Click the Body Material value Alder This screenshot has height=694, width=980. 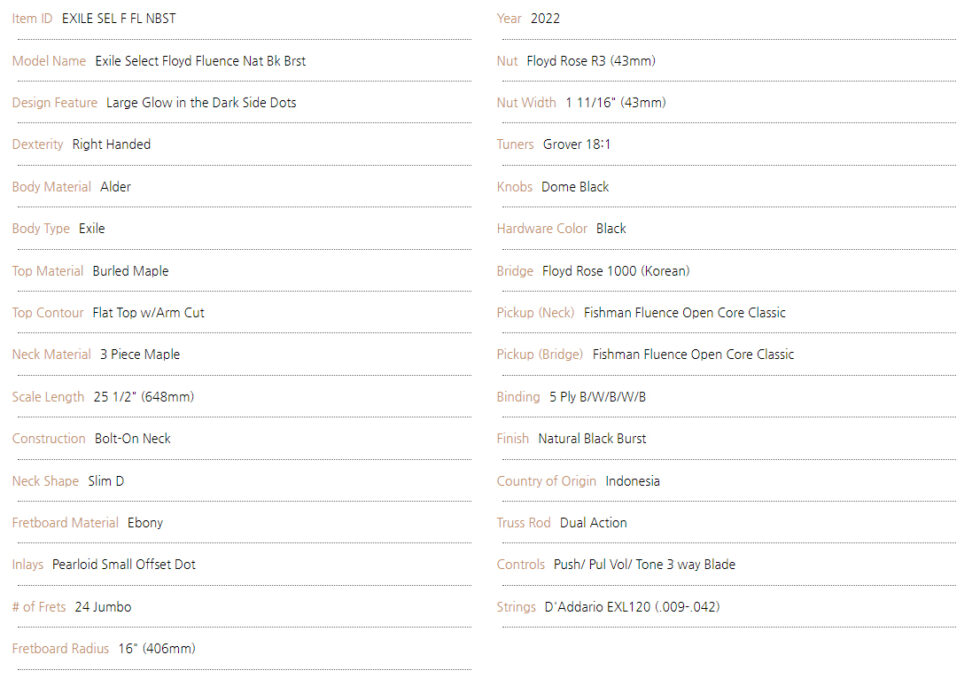coord(115,187)
